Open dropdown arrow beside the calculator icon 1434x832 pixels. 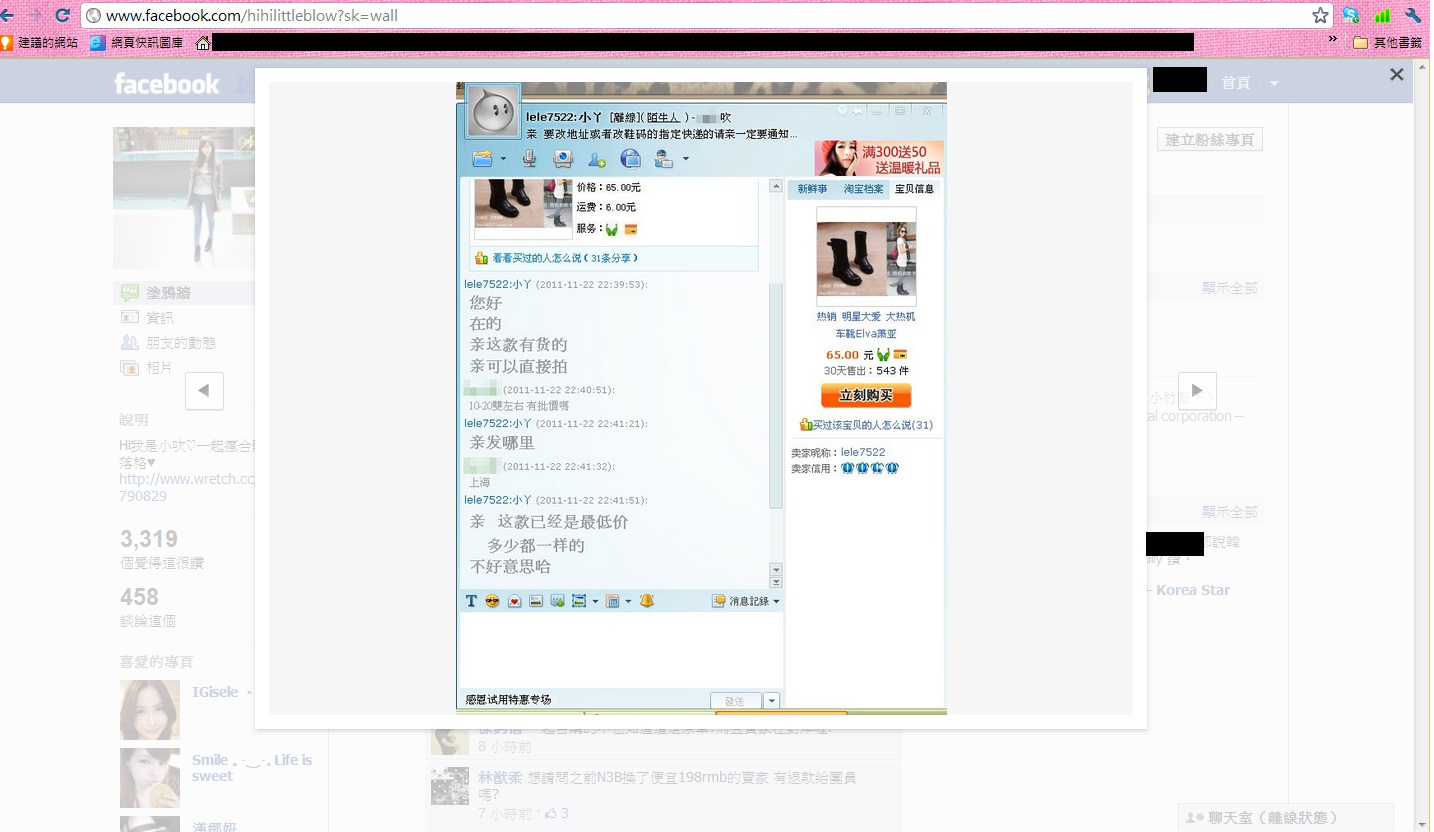[628, 601]
